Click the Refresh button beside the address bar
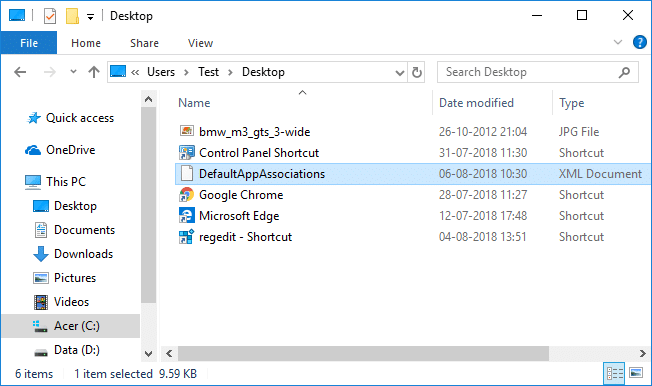 417,72
